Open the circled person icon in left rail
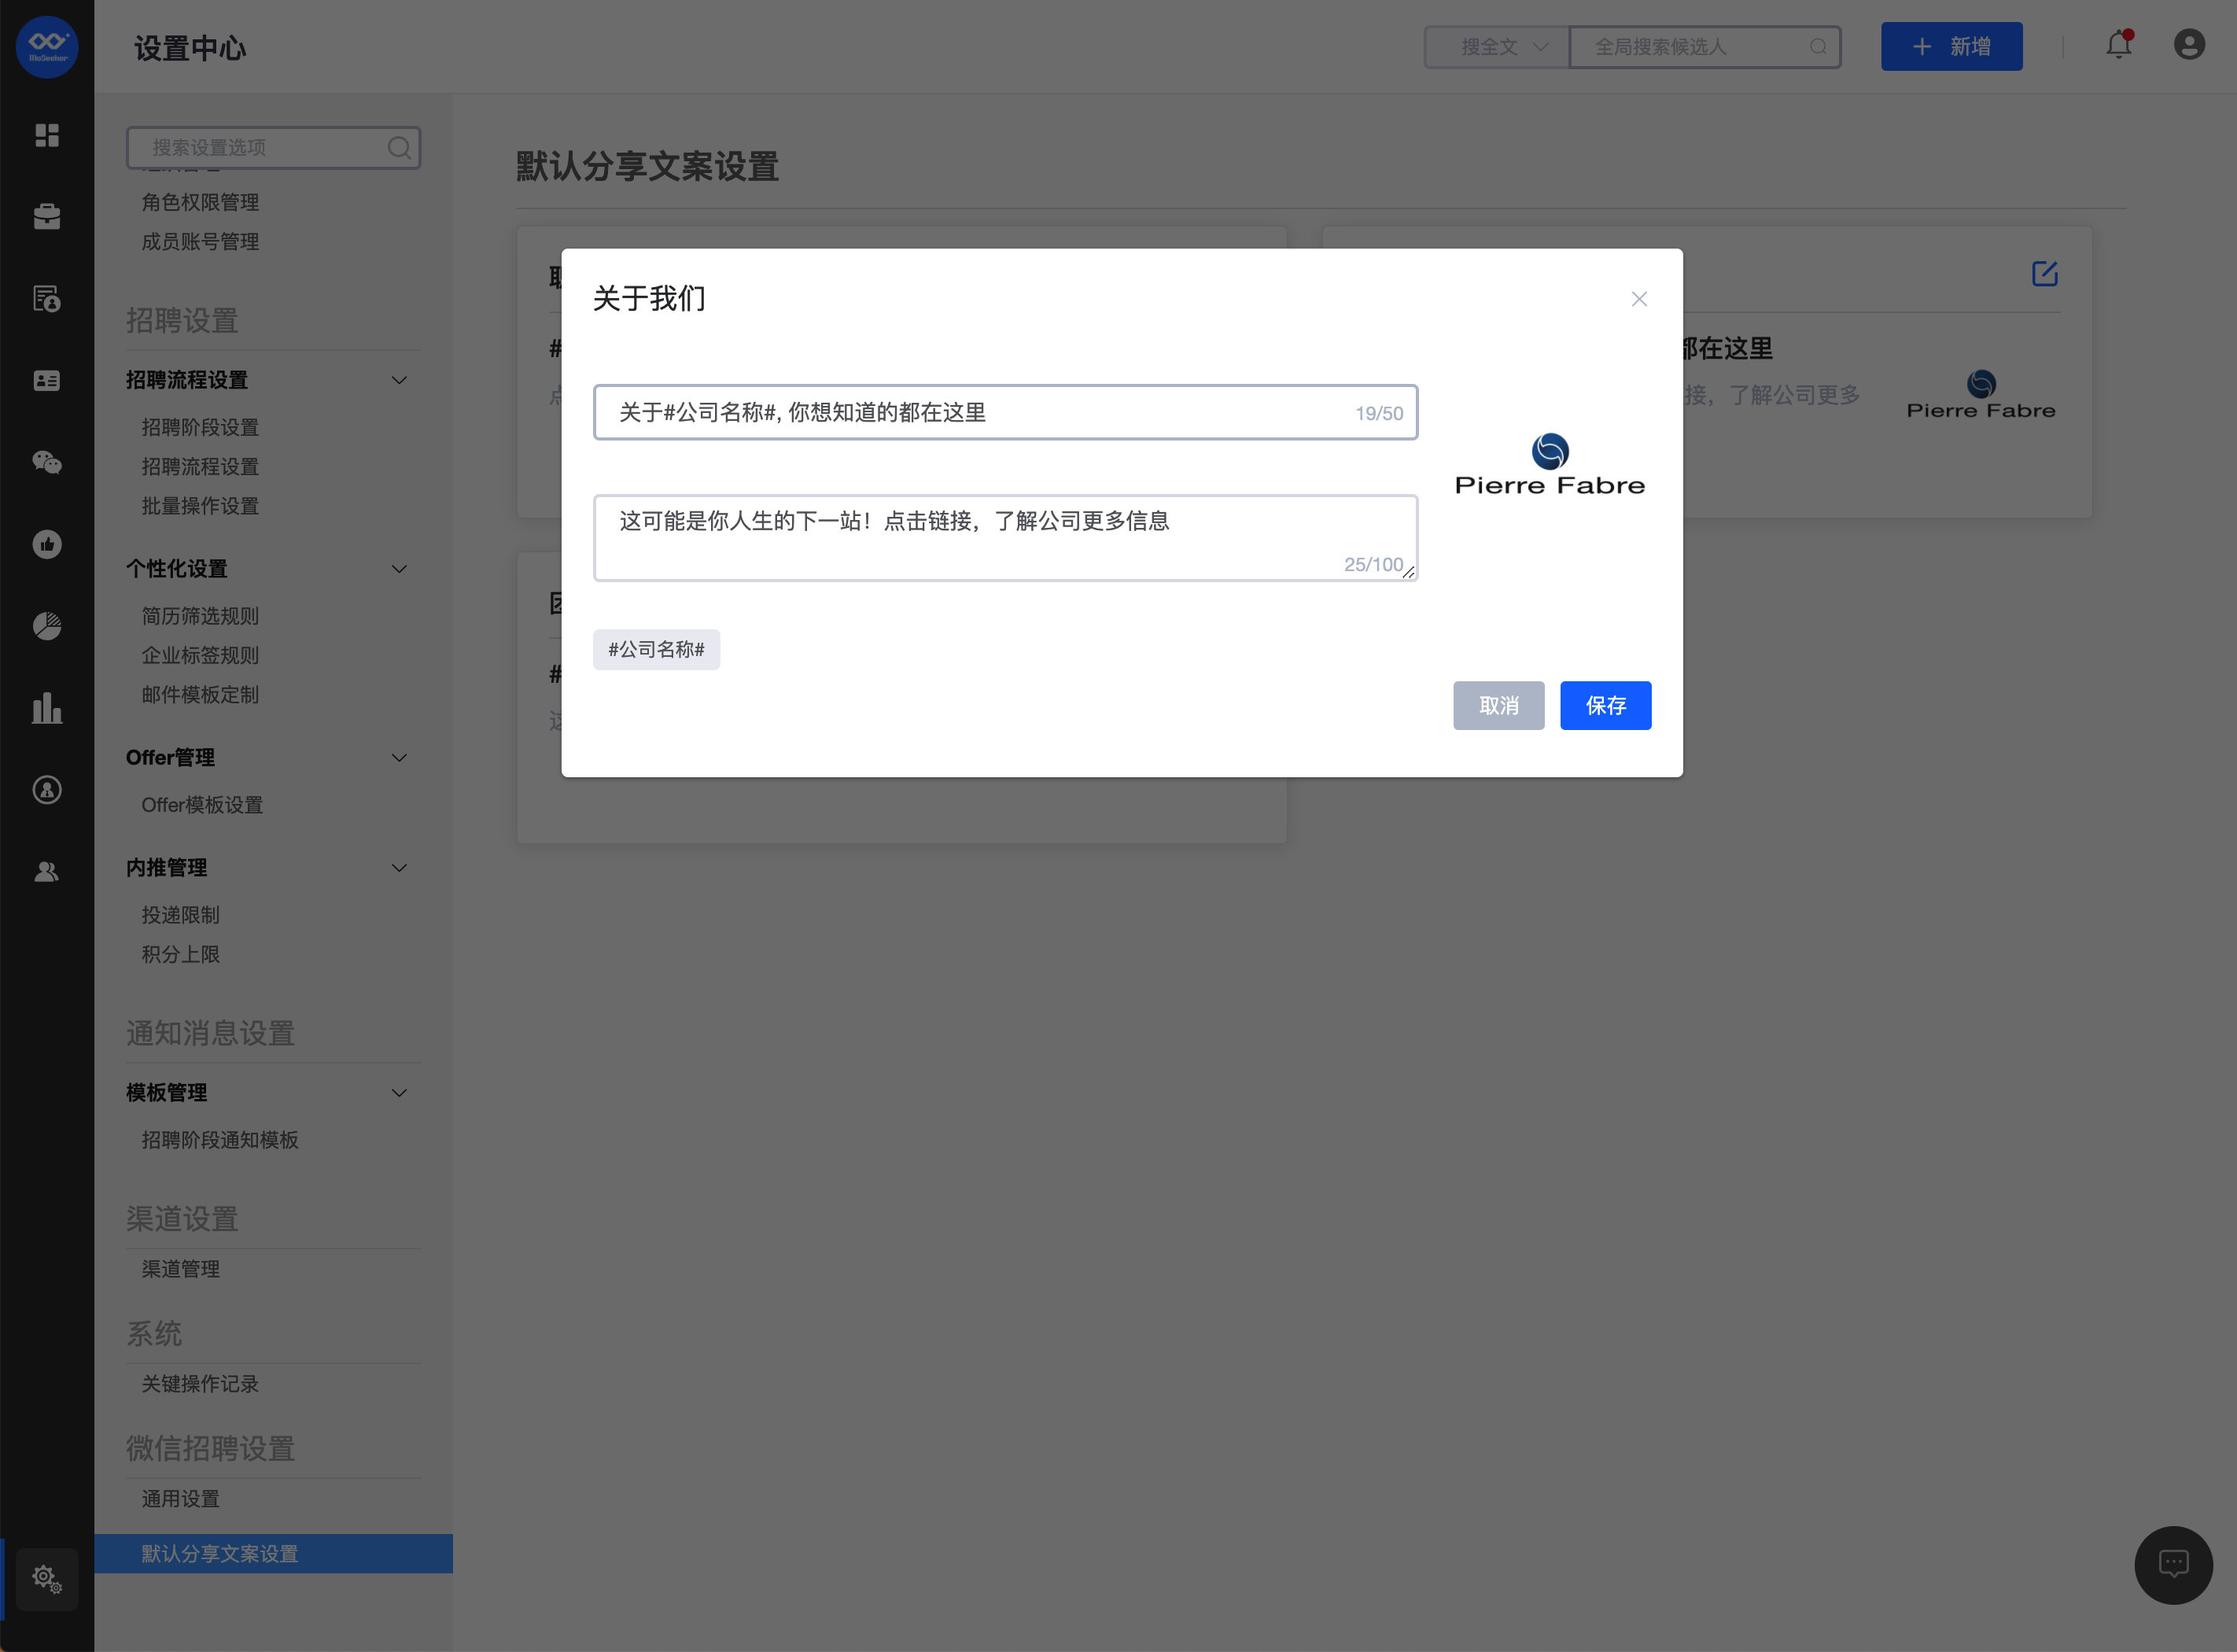The width and height of the screenshot is (2237, 1652). point(47,790)
